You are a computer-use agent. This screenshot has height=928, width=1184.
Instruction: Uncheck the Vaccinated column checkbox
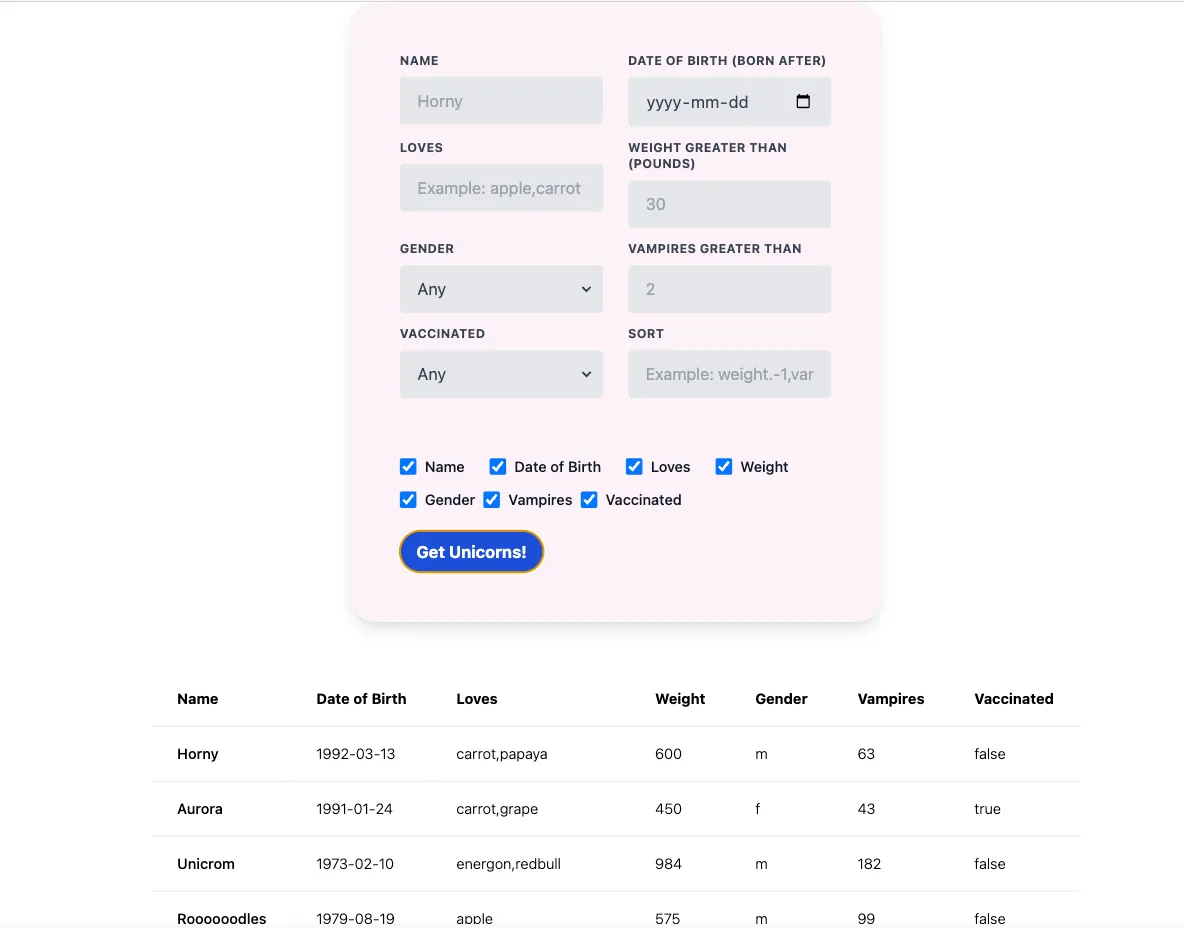click(x=589, y=499)
